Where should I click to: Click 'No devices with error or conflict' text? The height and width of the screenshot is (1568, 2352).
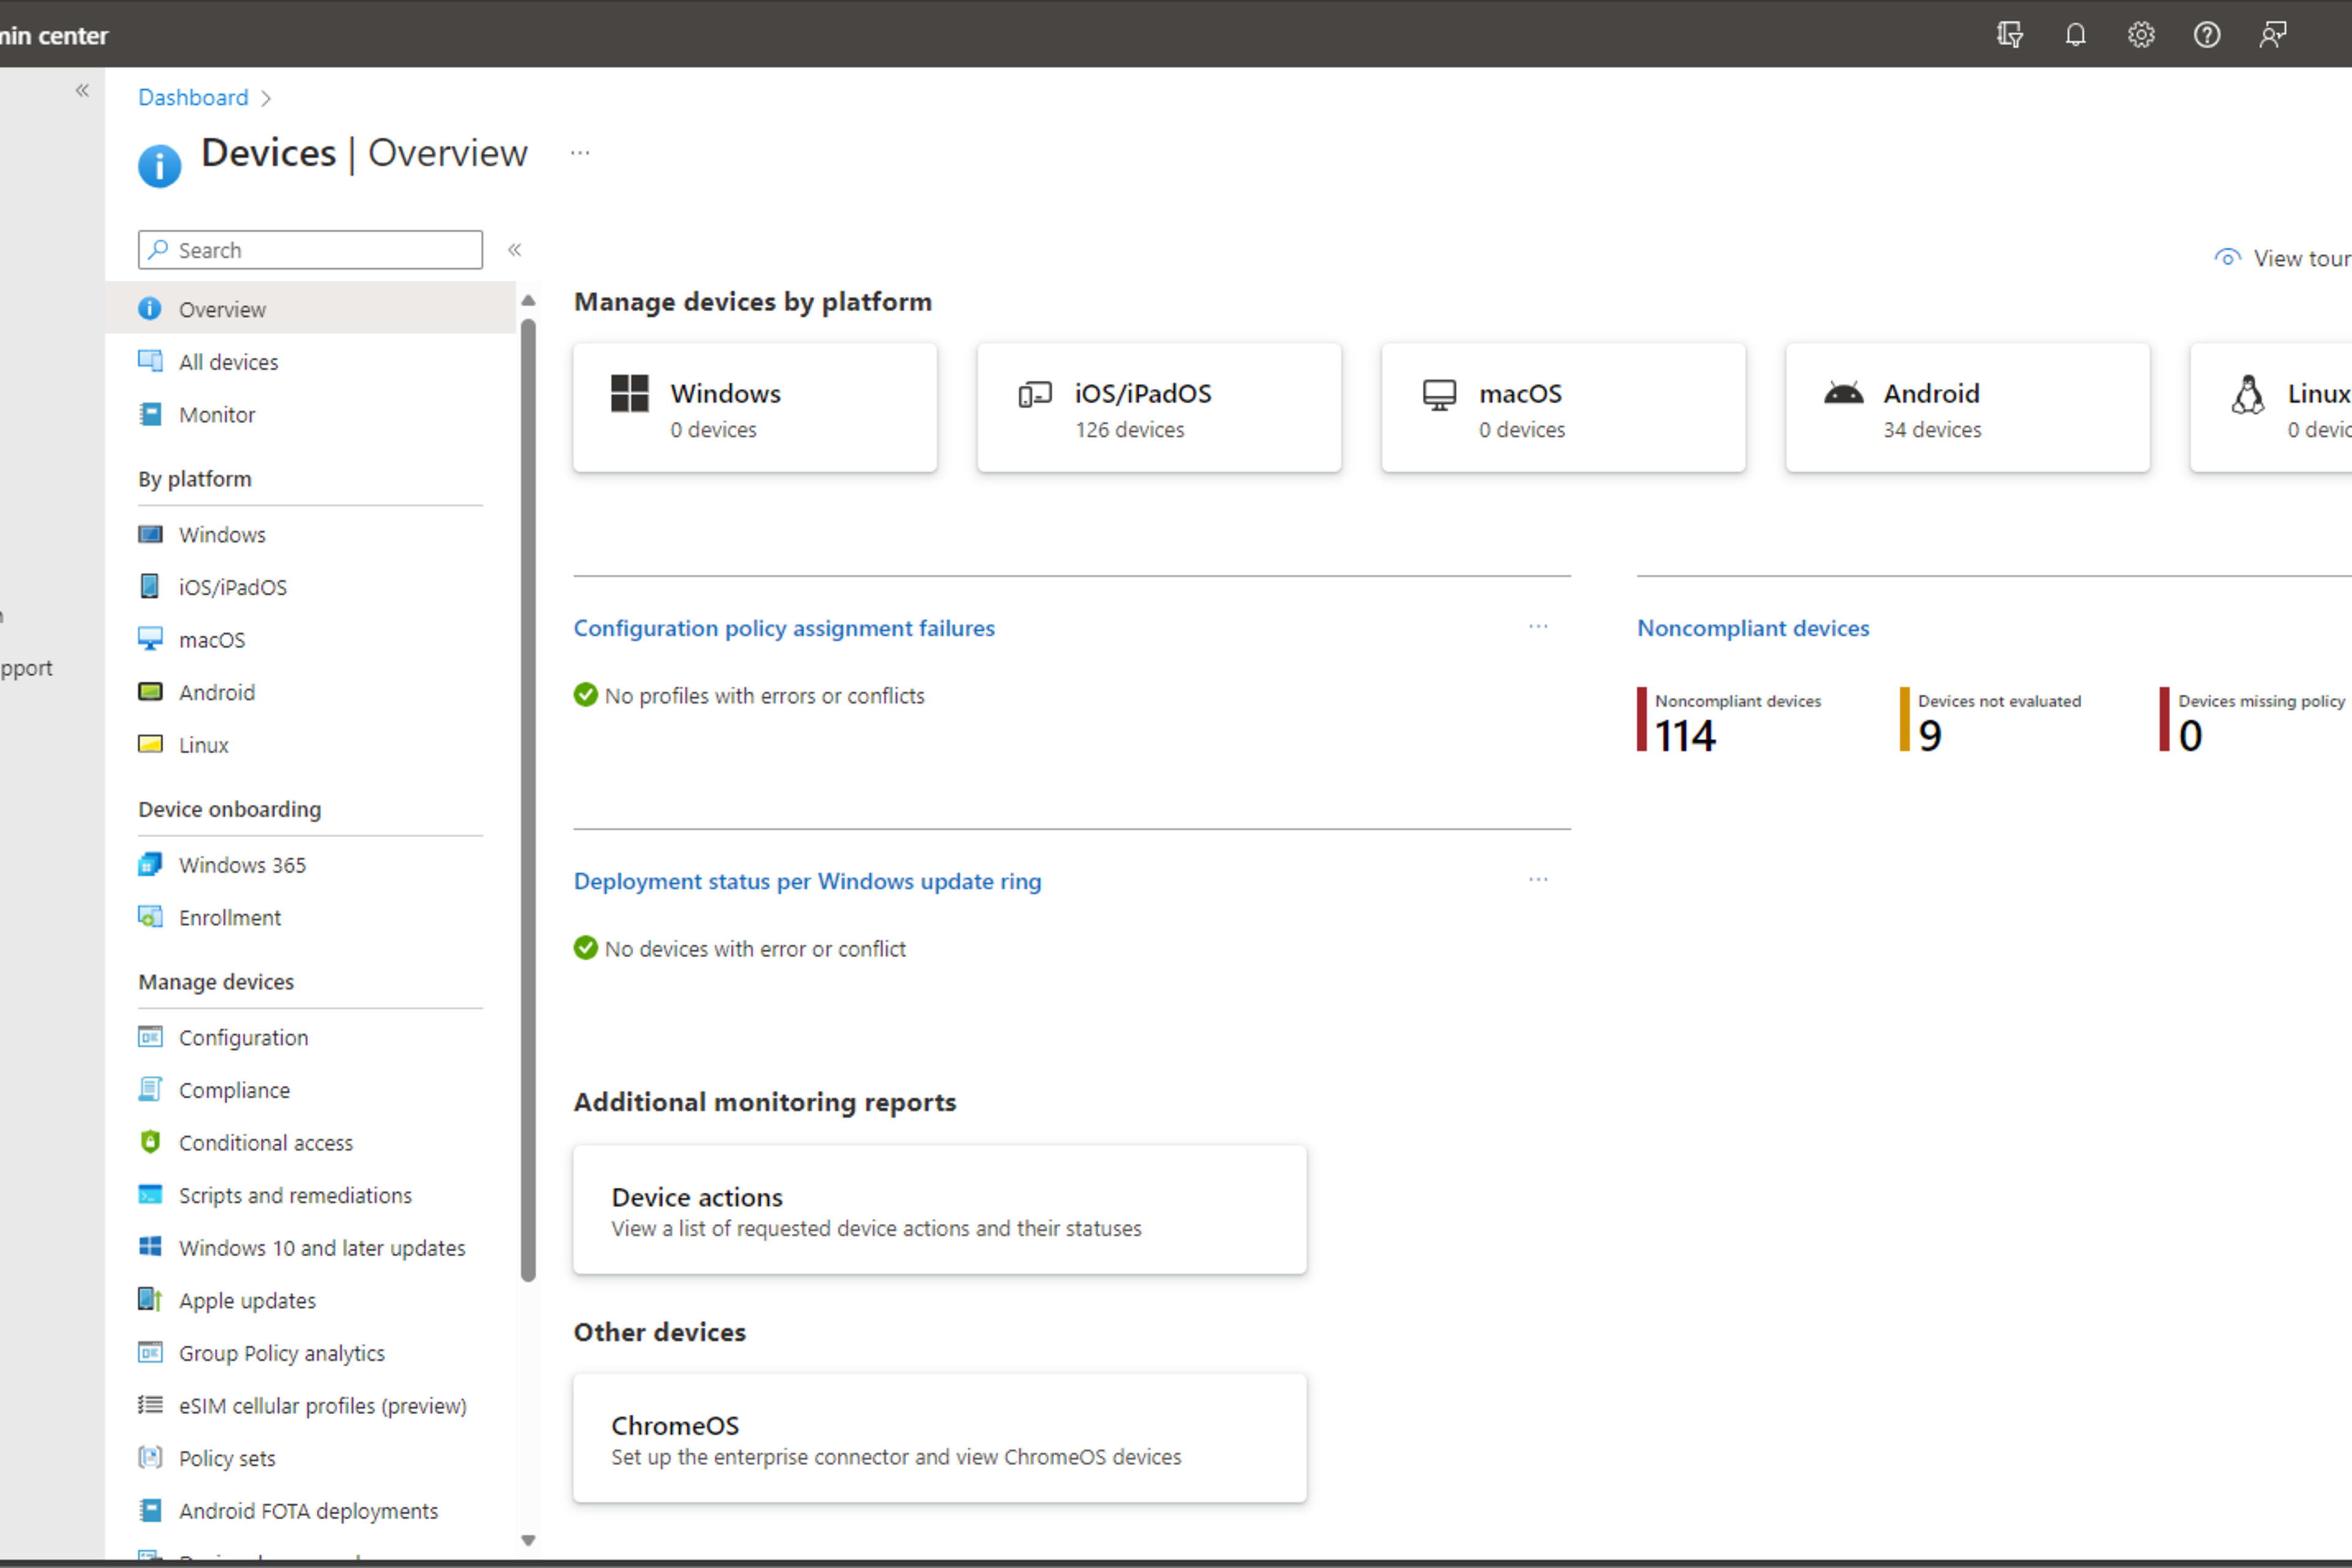[x=755, y=949]
